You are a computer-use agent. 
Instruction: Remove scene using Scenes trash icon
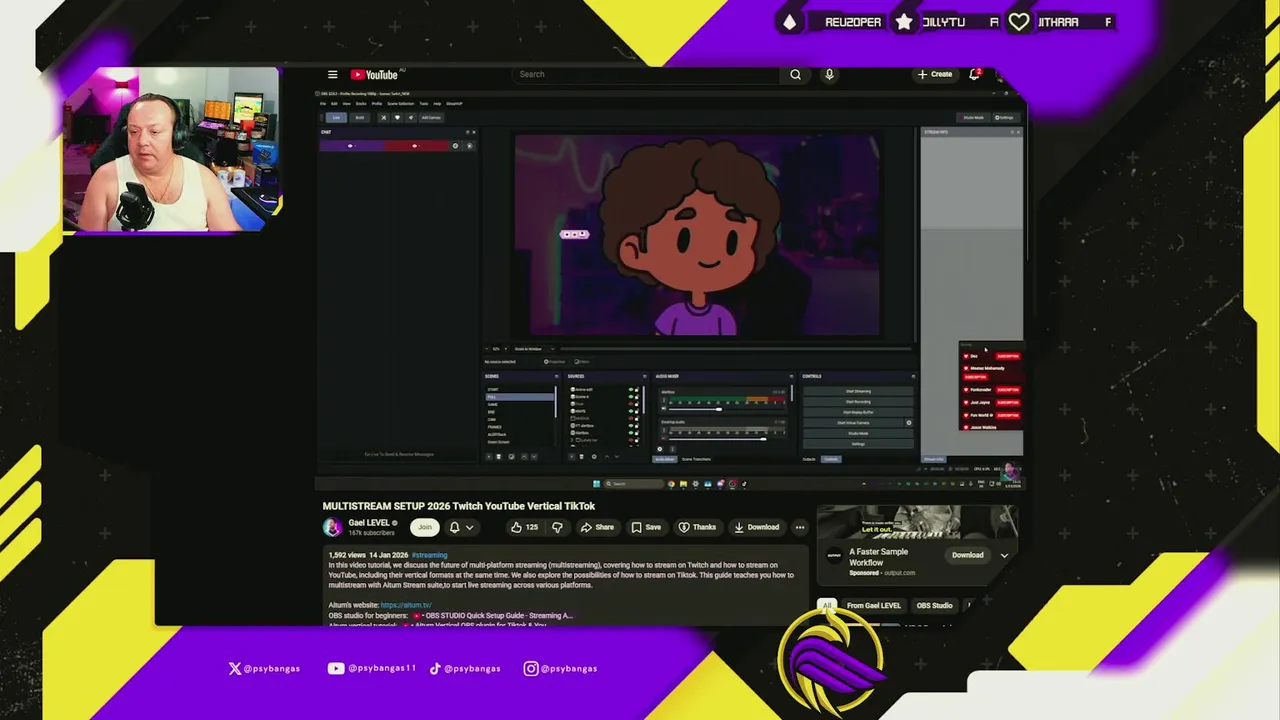tap(499, 457)
